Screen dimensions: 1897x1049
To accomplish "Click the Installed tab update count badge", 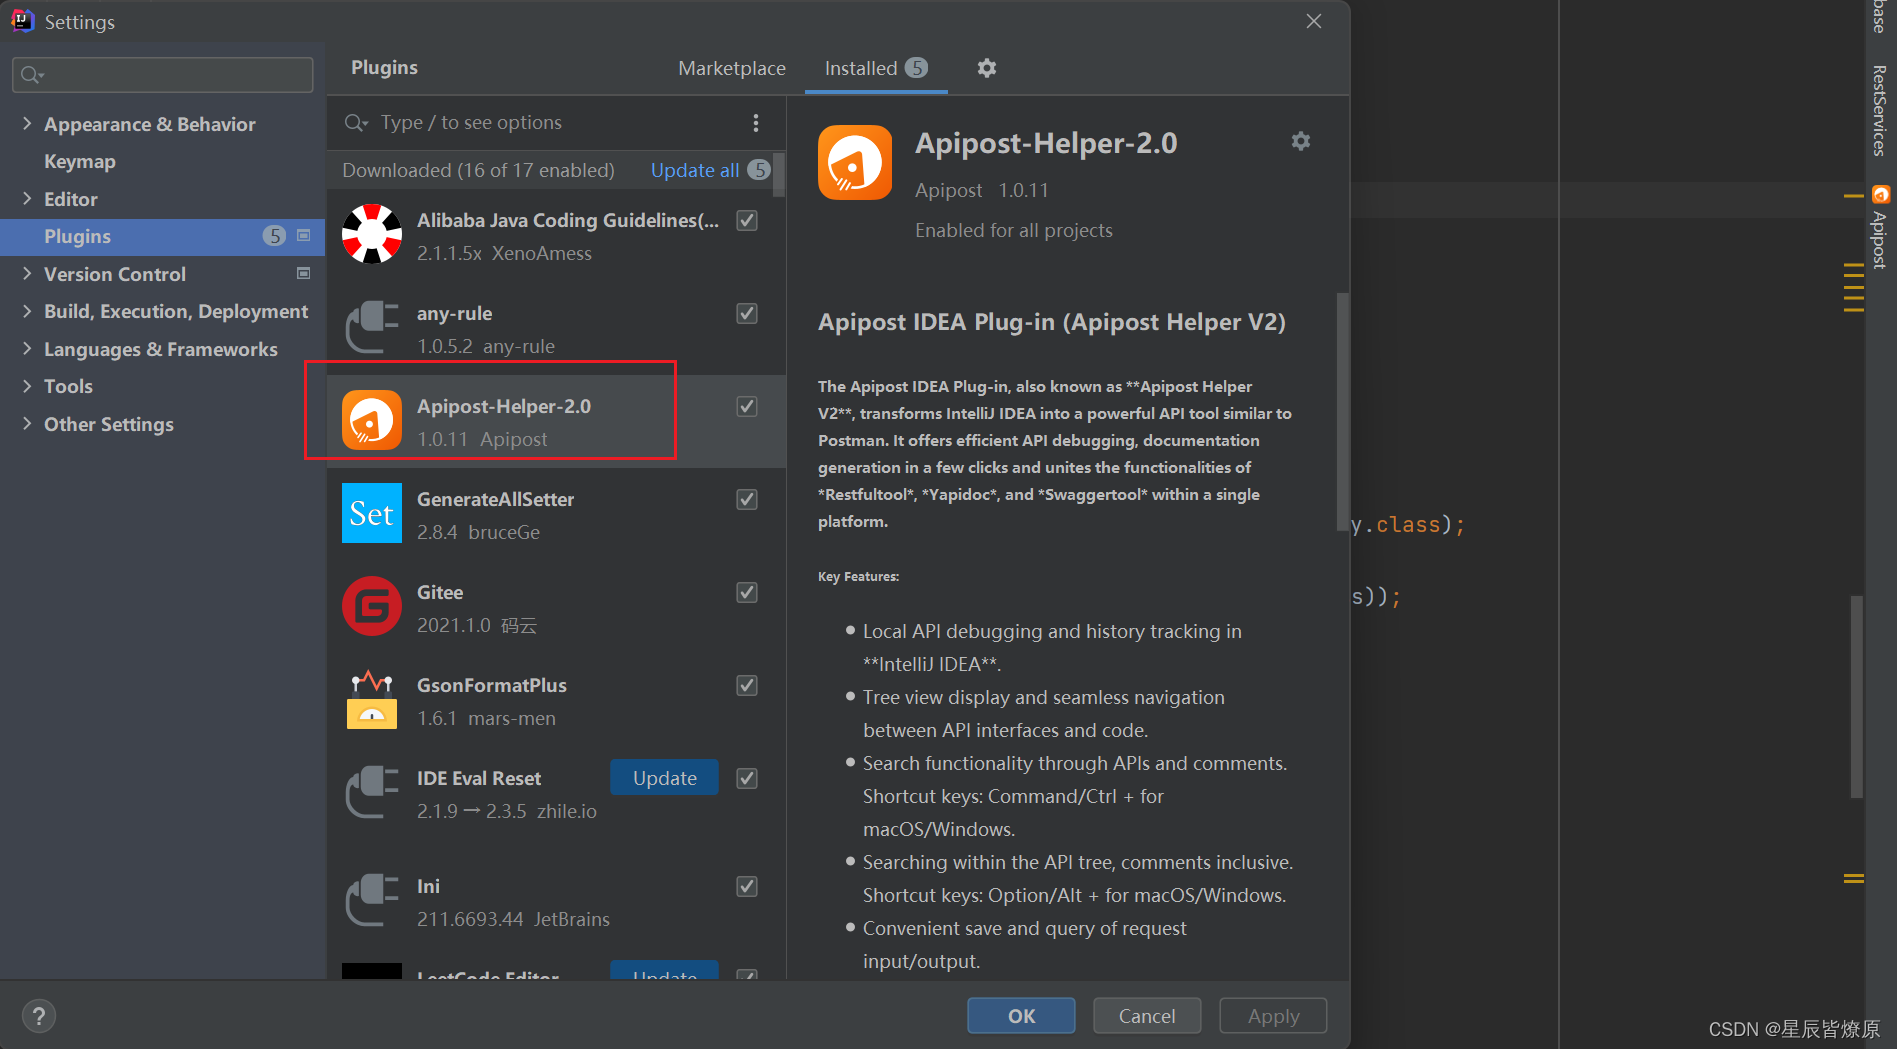I will pyautogui.click(x=916, y=67).
